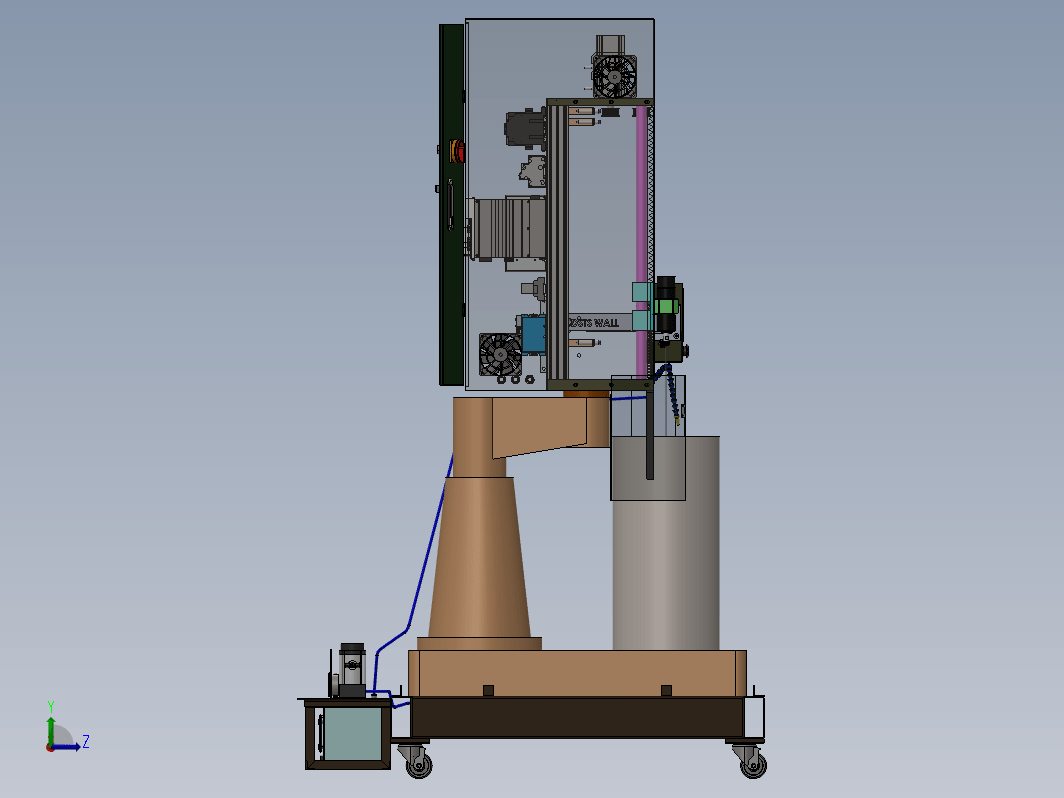Select the aluminum extrusion vertical post
The height and width of the screenshot is (798, 1064).
[x=557, y=242]
